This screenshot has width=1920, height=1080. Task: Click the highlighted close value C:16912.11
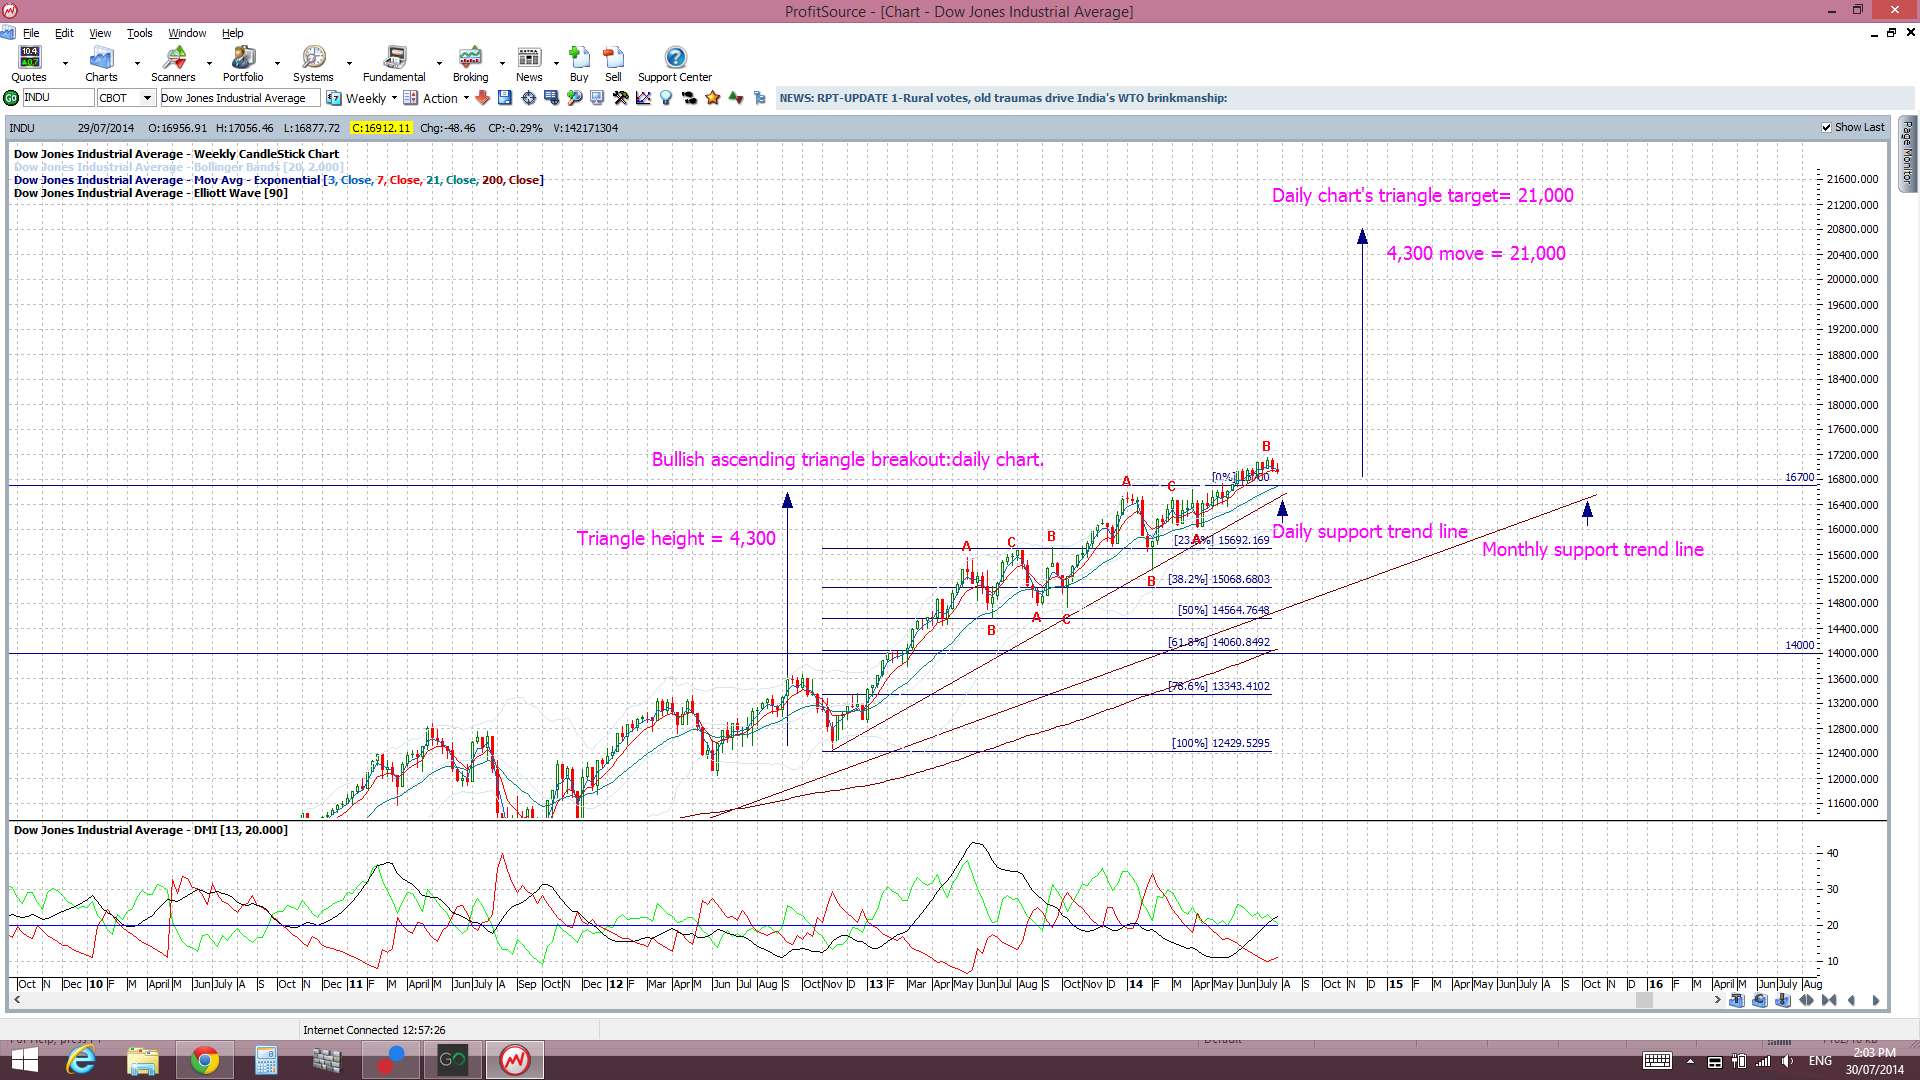click(x=381, y=128)
